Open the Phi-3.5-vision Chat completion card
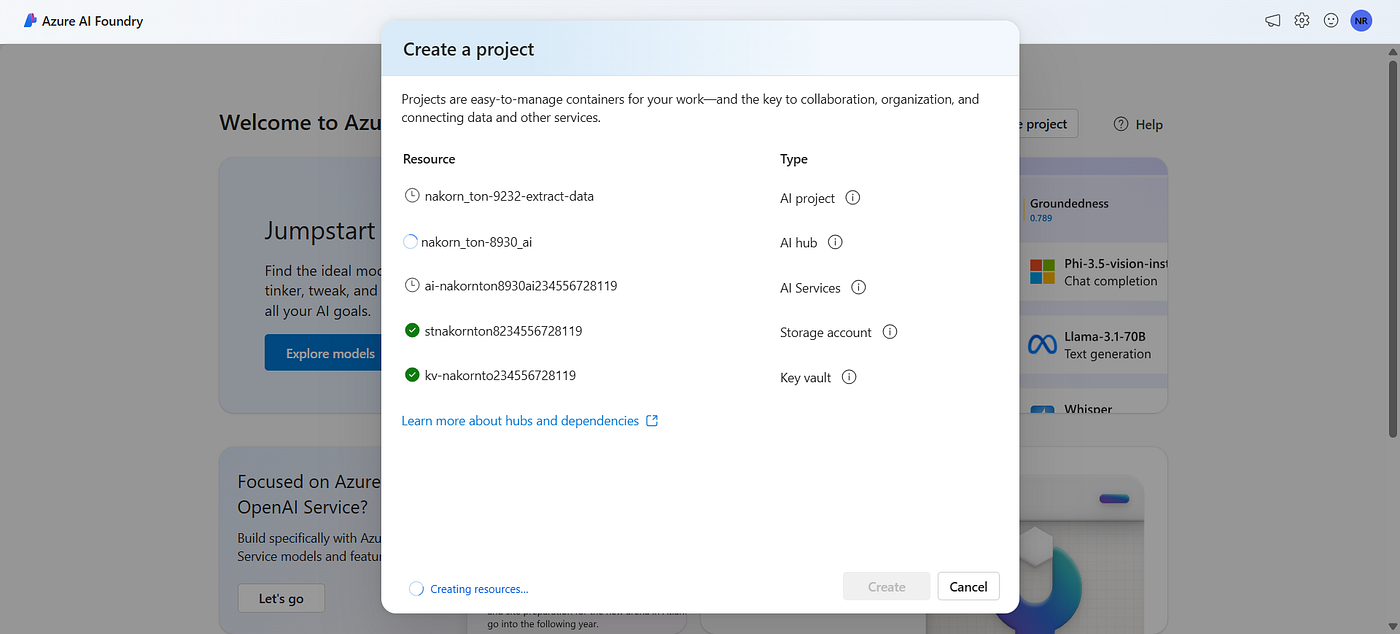 [1094, 272]
